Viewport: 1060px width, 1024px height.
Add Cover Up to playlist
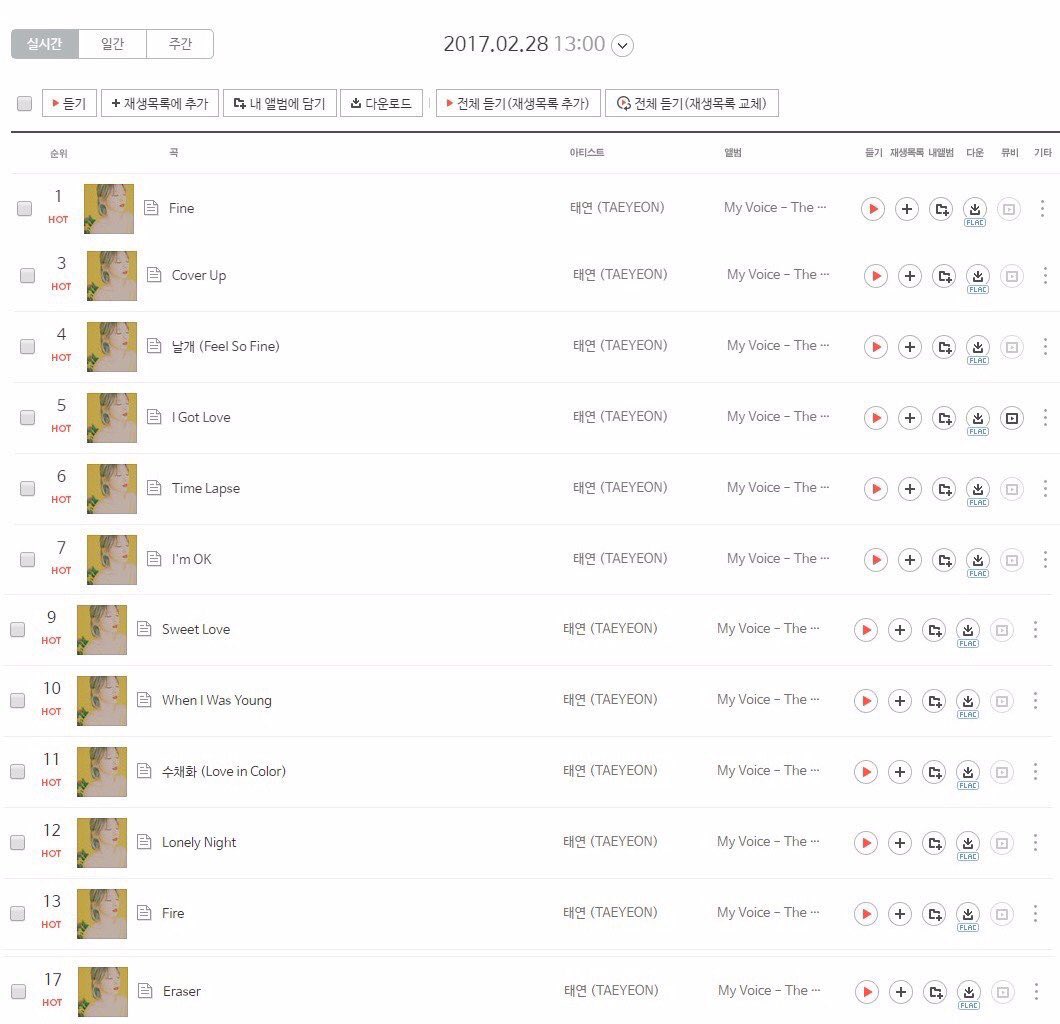click(x=910, y=276)
